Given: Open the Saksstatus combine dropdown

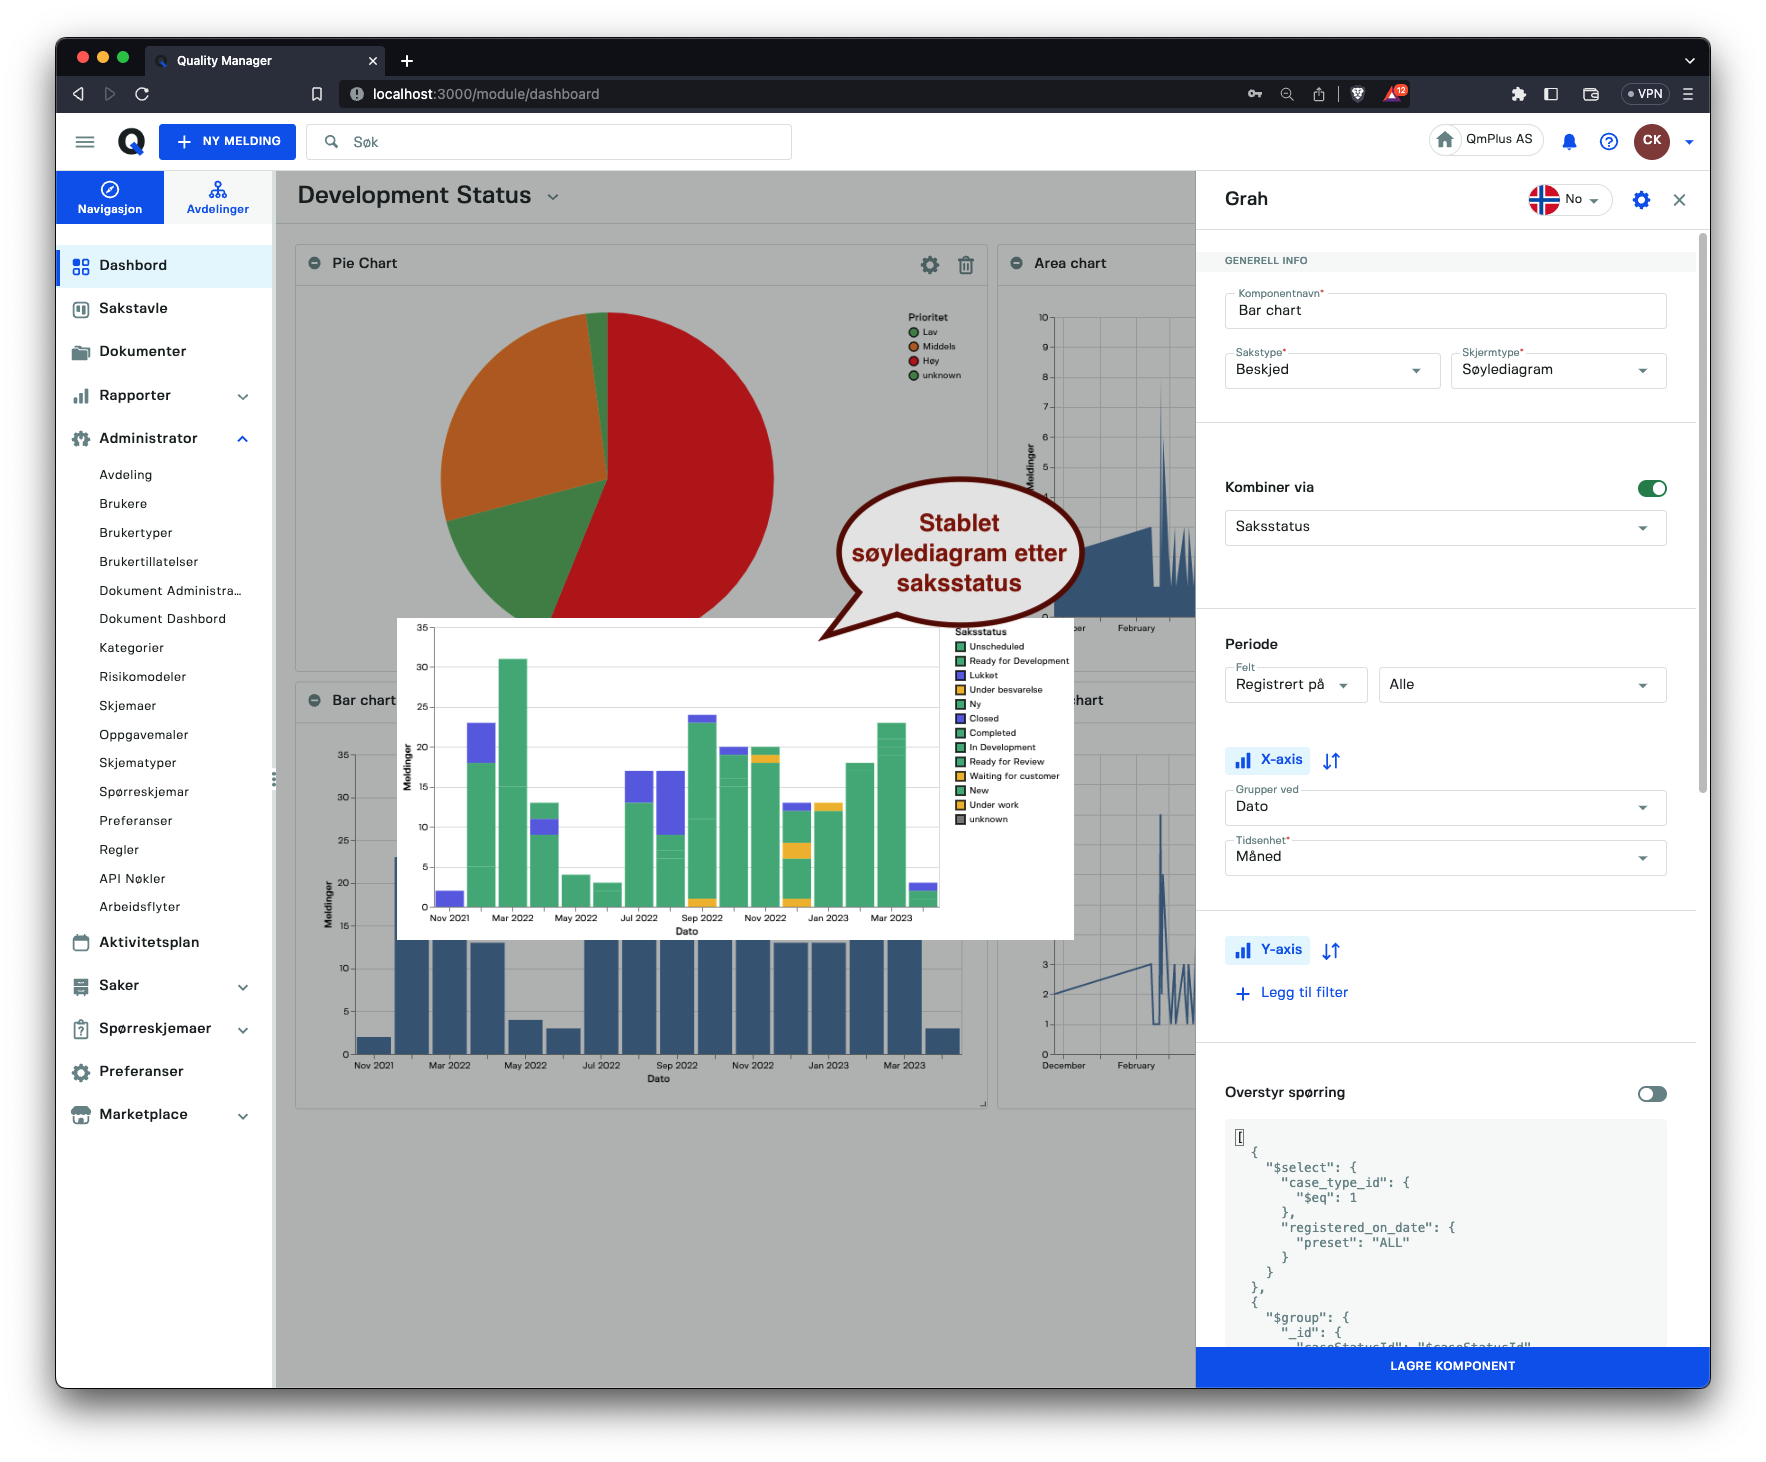Looking at the screenshot, I should tap(1445, 527).
